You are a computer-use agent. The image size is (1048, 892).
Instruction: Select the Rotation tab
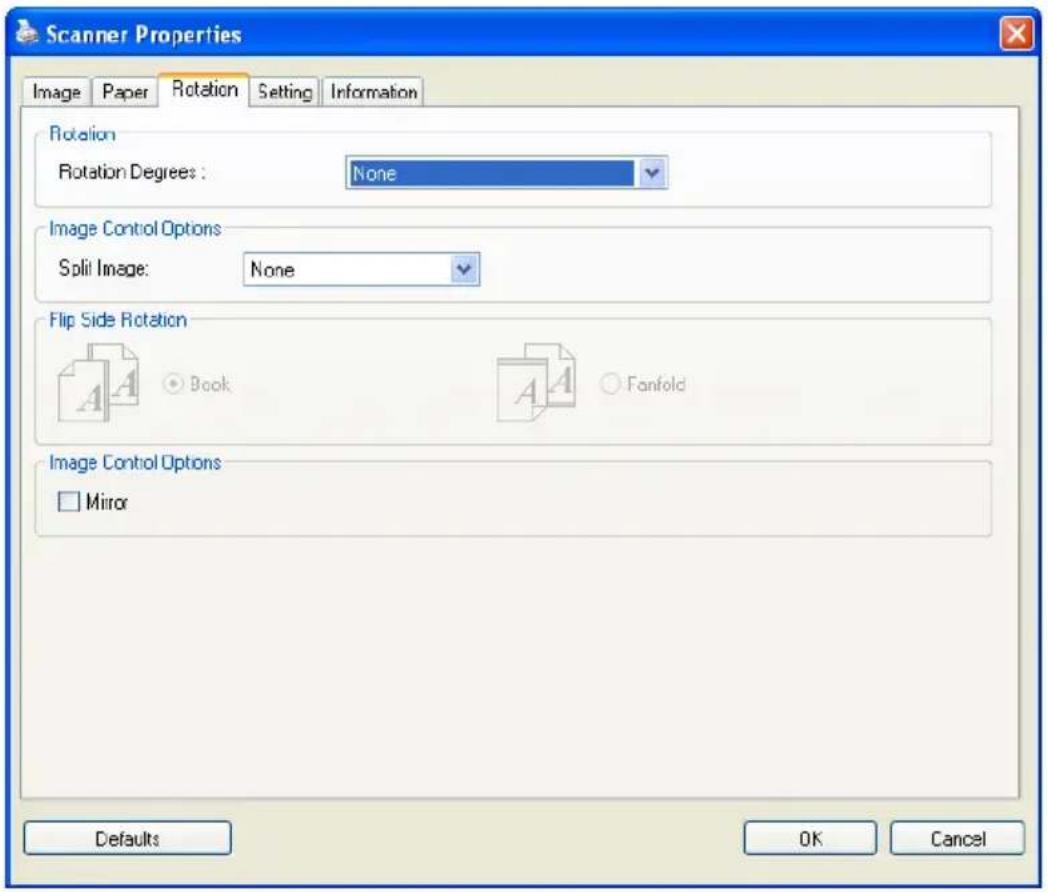click(205, 89)
